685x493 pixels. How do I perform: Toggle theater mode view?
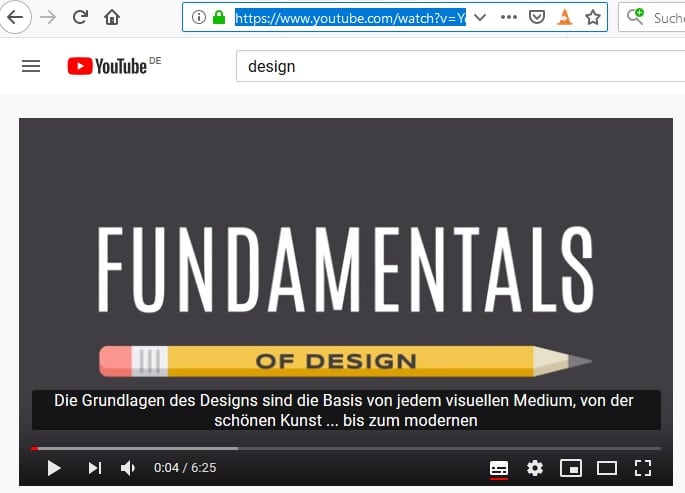point(606,468)
